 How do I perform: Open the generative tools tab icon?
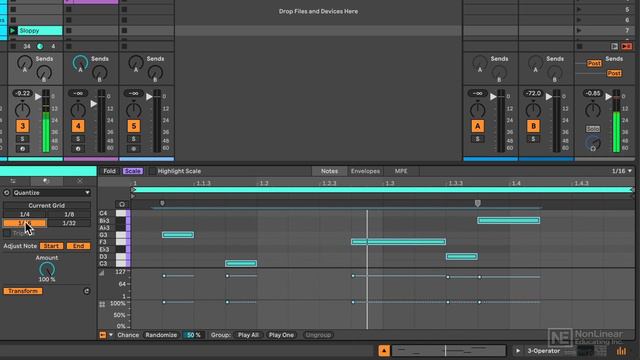click(80, 181)
